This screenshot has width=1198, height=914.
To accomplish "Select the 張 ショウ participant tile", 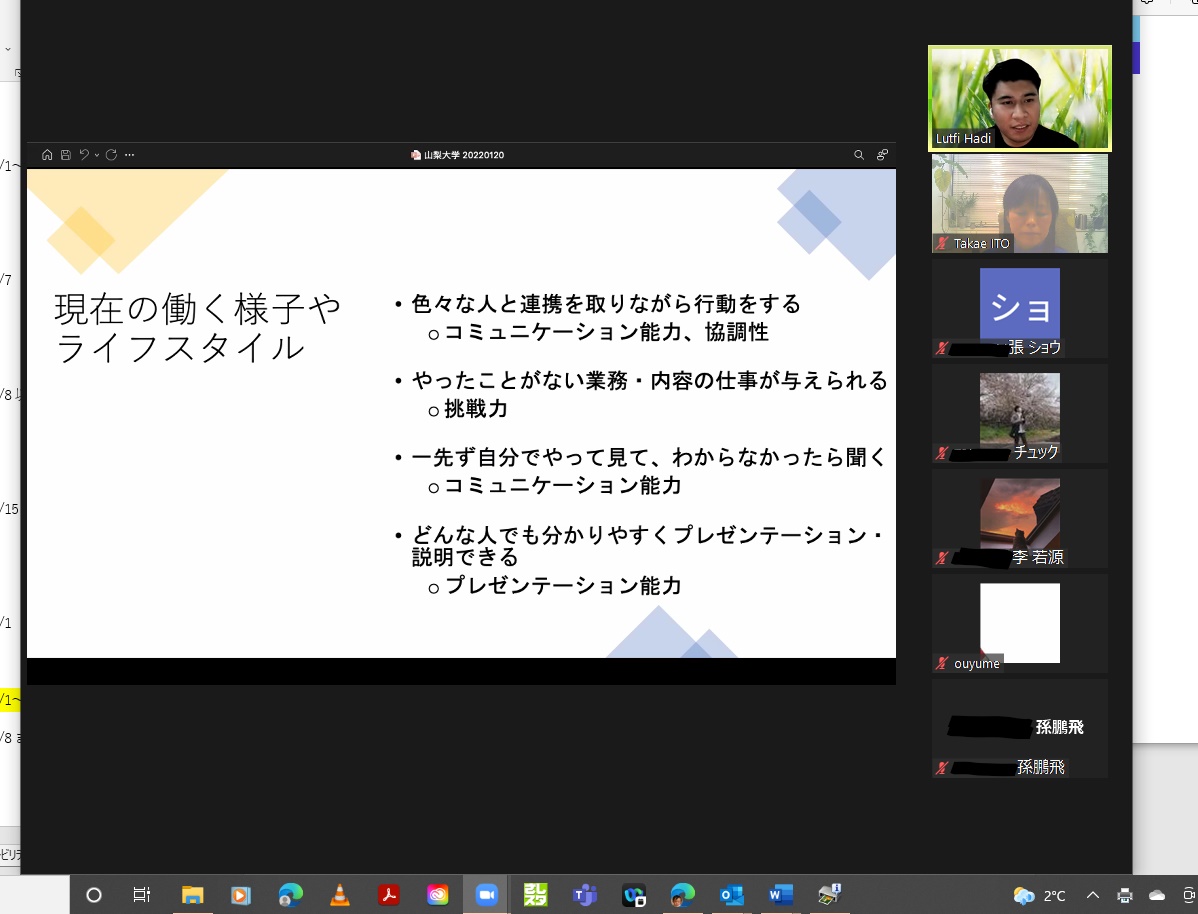I will [x=1019, y=308].
